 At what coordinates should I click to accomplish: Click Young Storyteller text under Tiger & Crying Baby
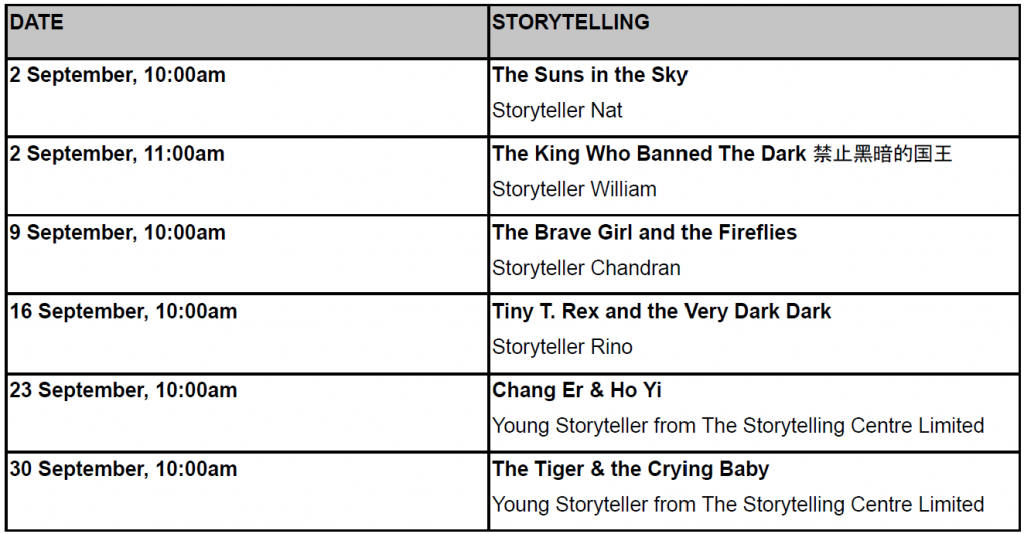pos(738,505)
